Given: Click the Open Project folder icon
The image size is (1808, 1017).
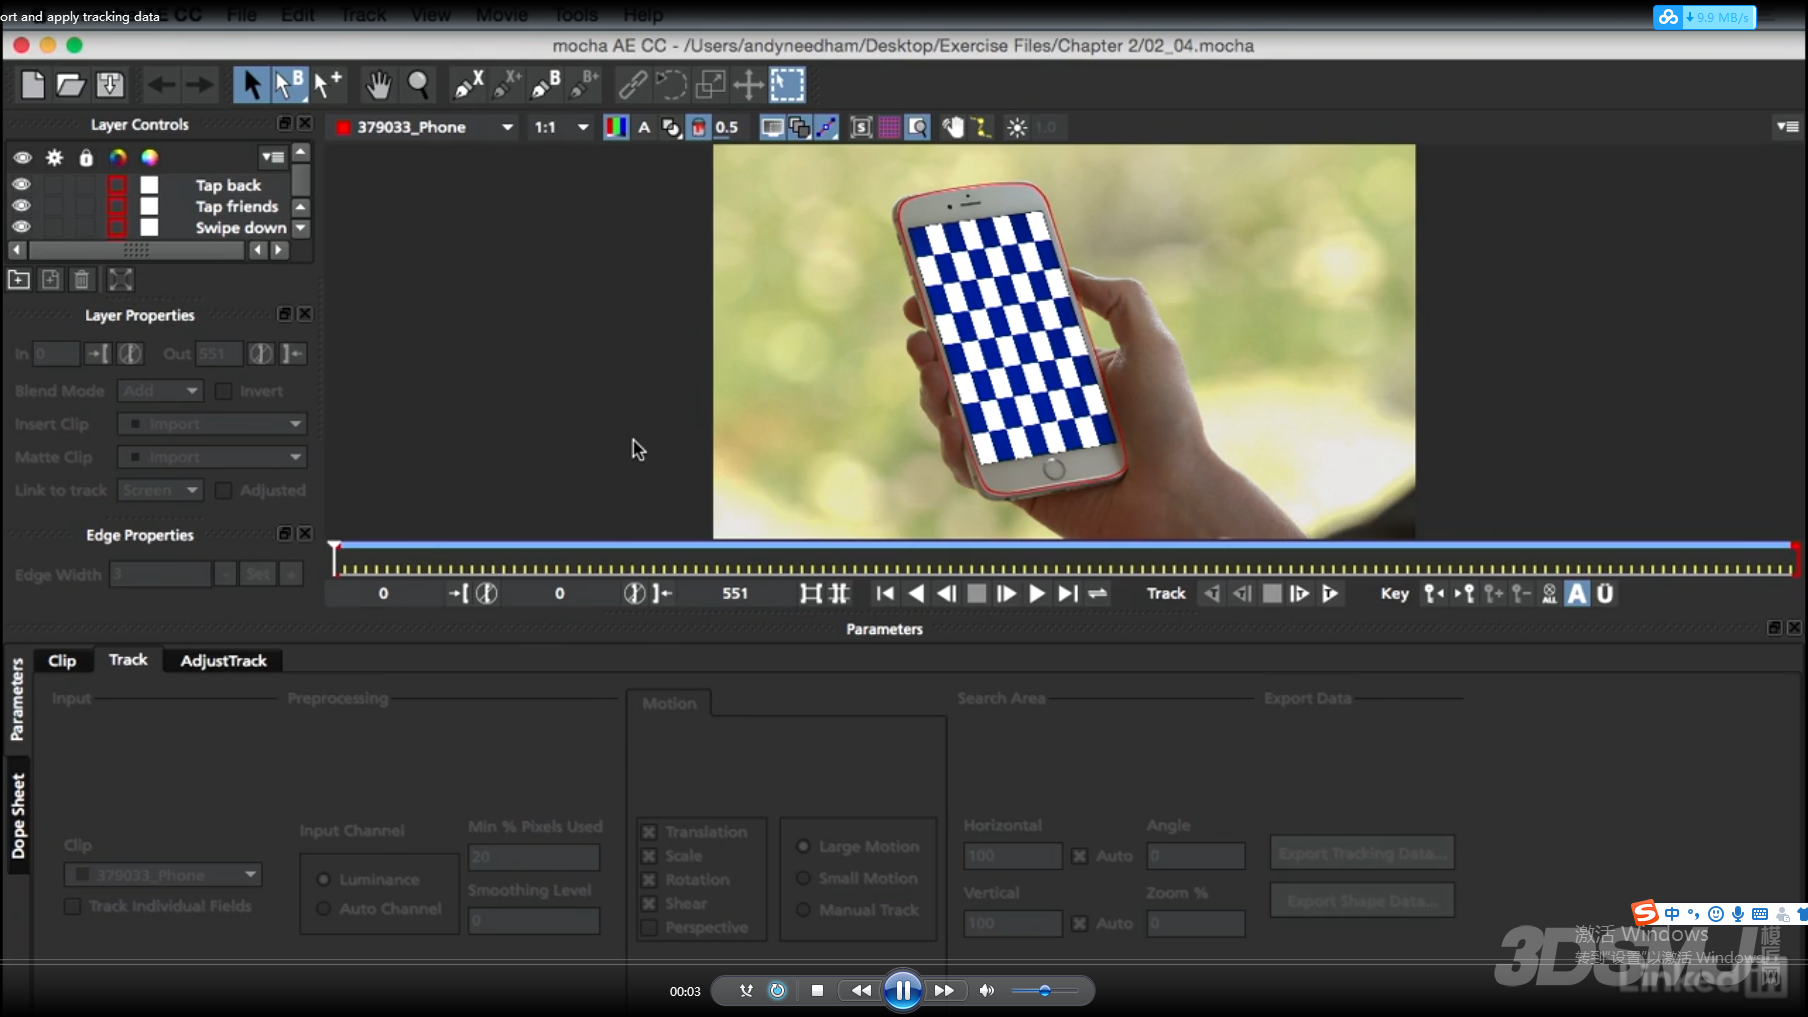Looking at the screenshot, I should click(70, 85).
